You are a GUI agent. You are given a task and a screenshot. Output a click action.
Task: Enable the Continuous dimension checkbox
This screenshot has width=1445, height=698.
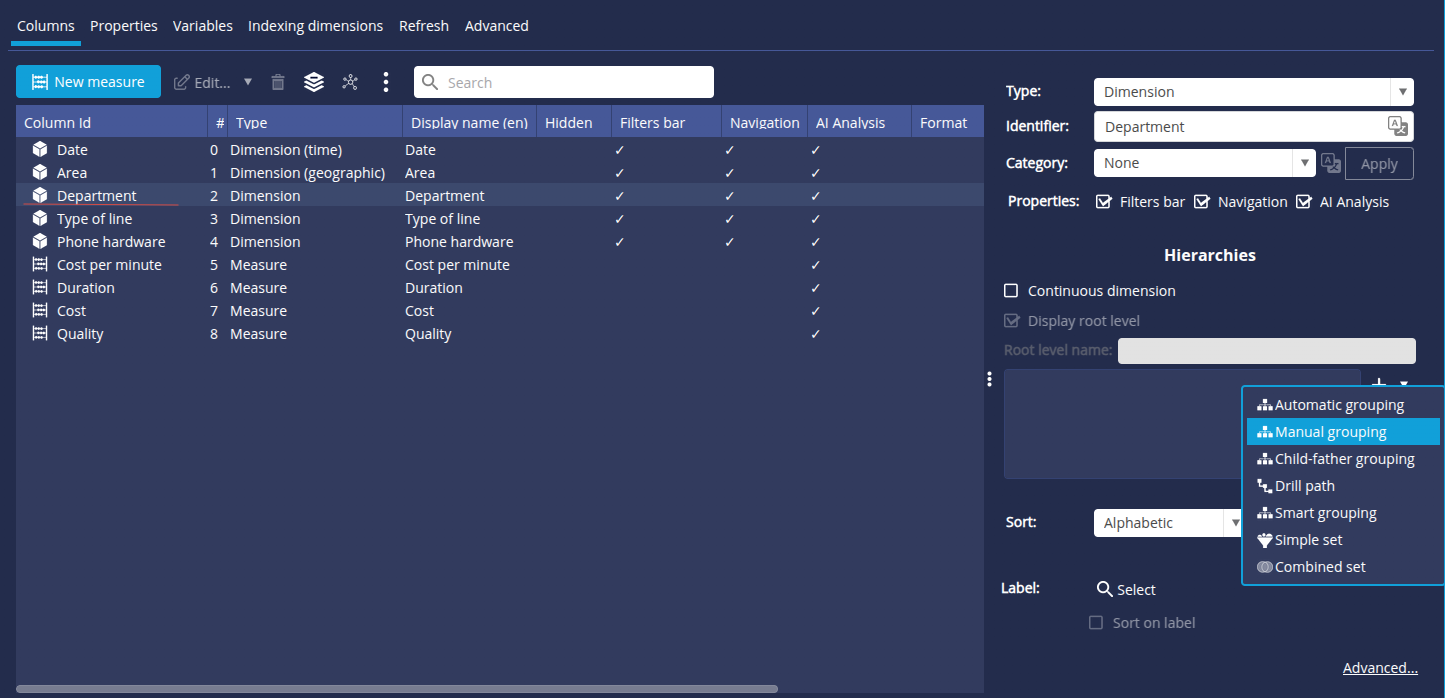click(x=1011, y=291)
